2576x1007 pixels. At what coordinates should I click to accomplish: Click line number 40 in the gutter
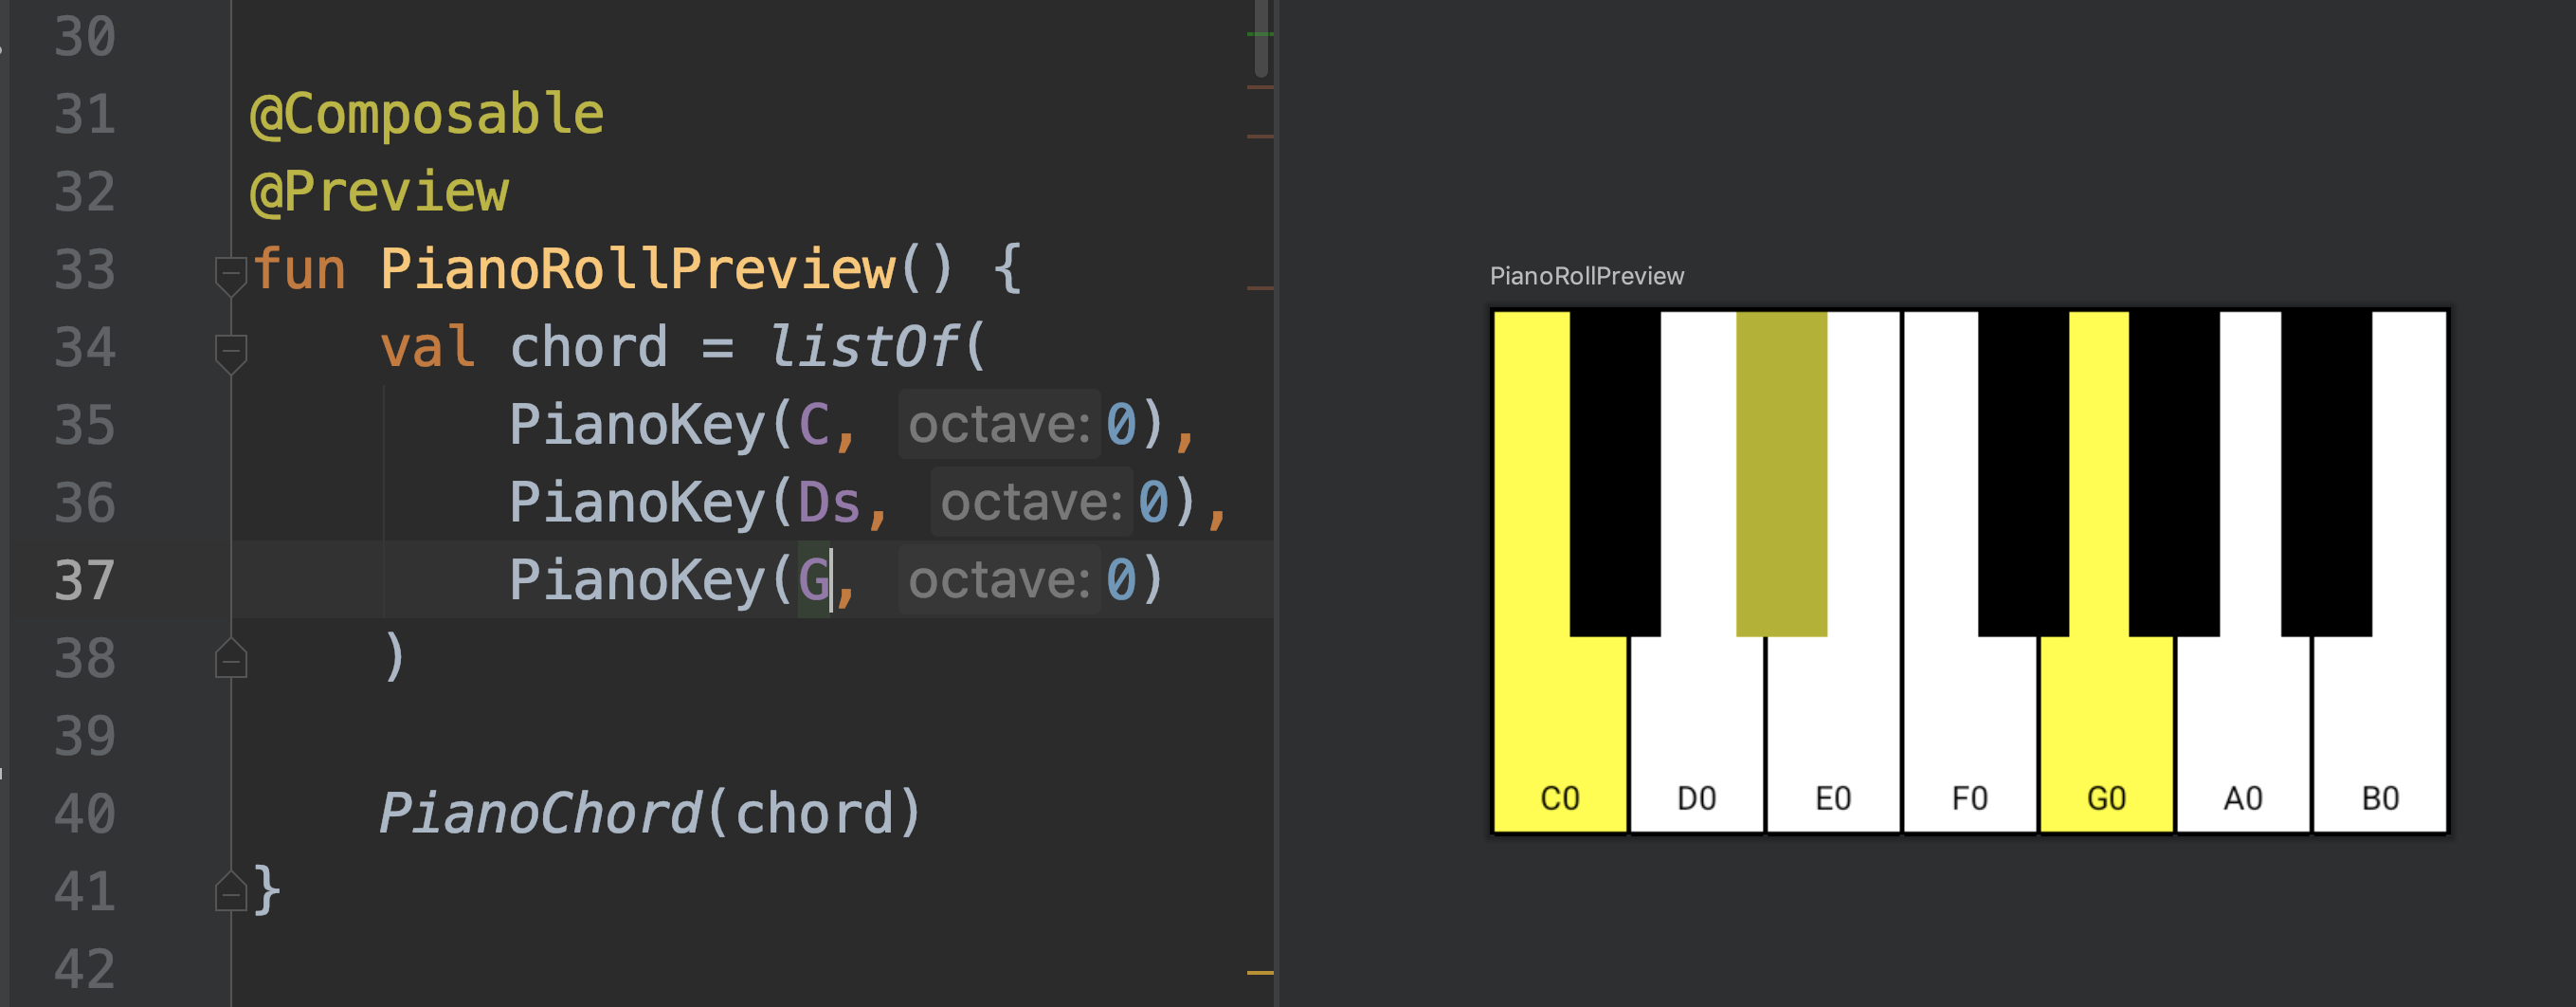[85, 813]
